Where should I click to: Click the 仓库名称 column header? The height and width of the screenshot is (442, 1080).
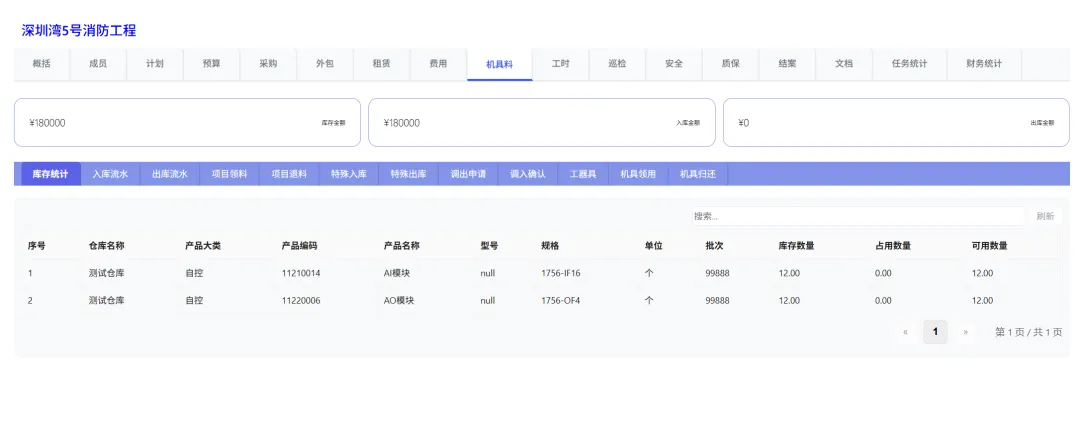coord(107,246)
